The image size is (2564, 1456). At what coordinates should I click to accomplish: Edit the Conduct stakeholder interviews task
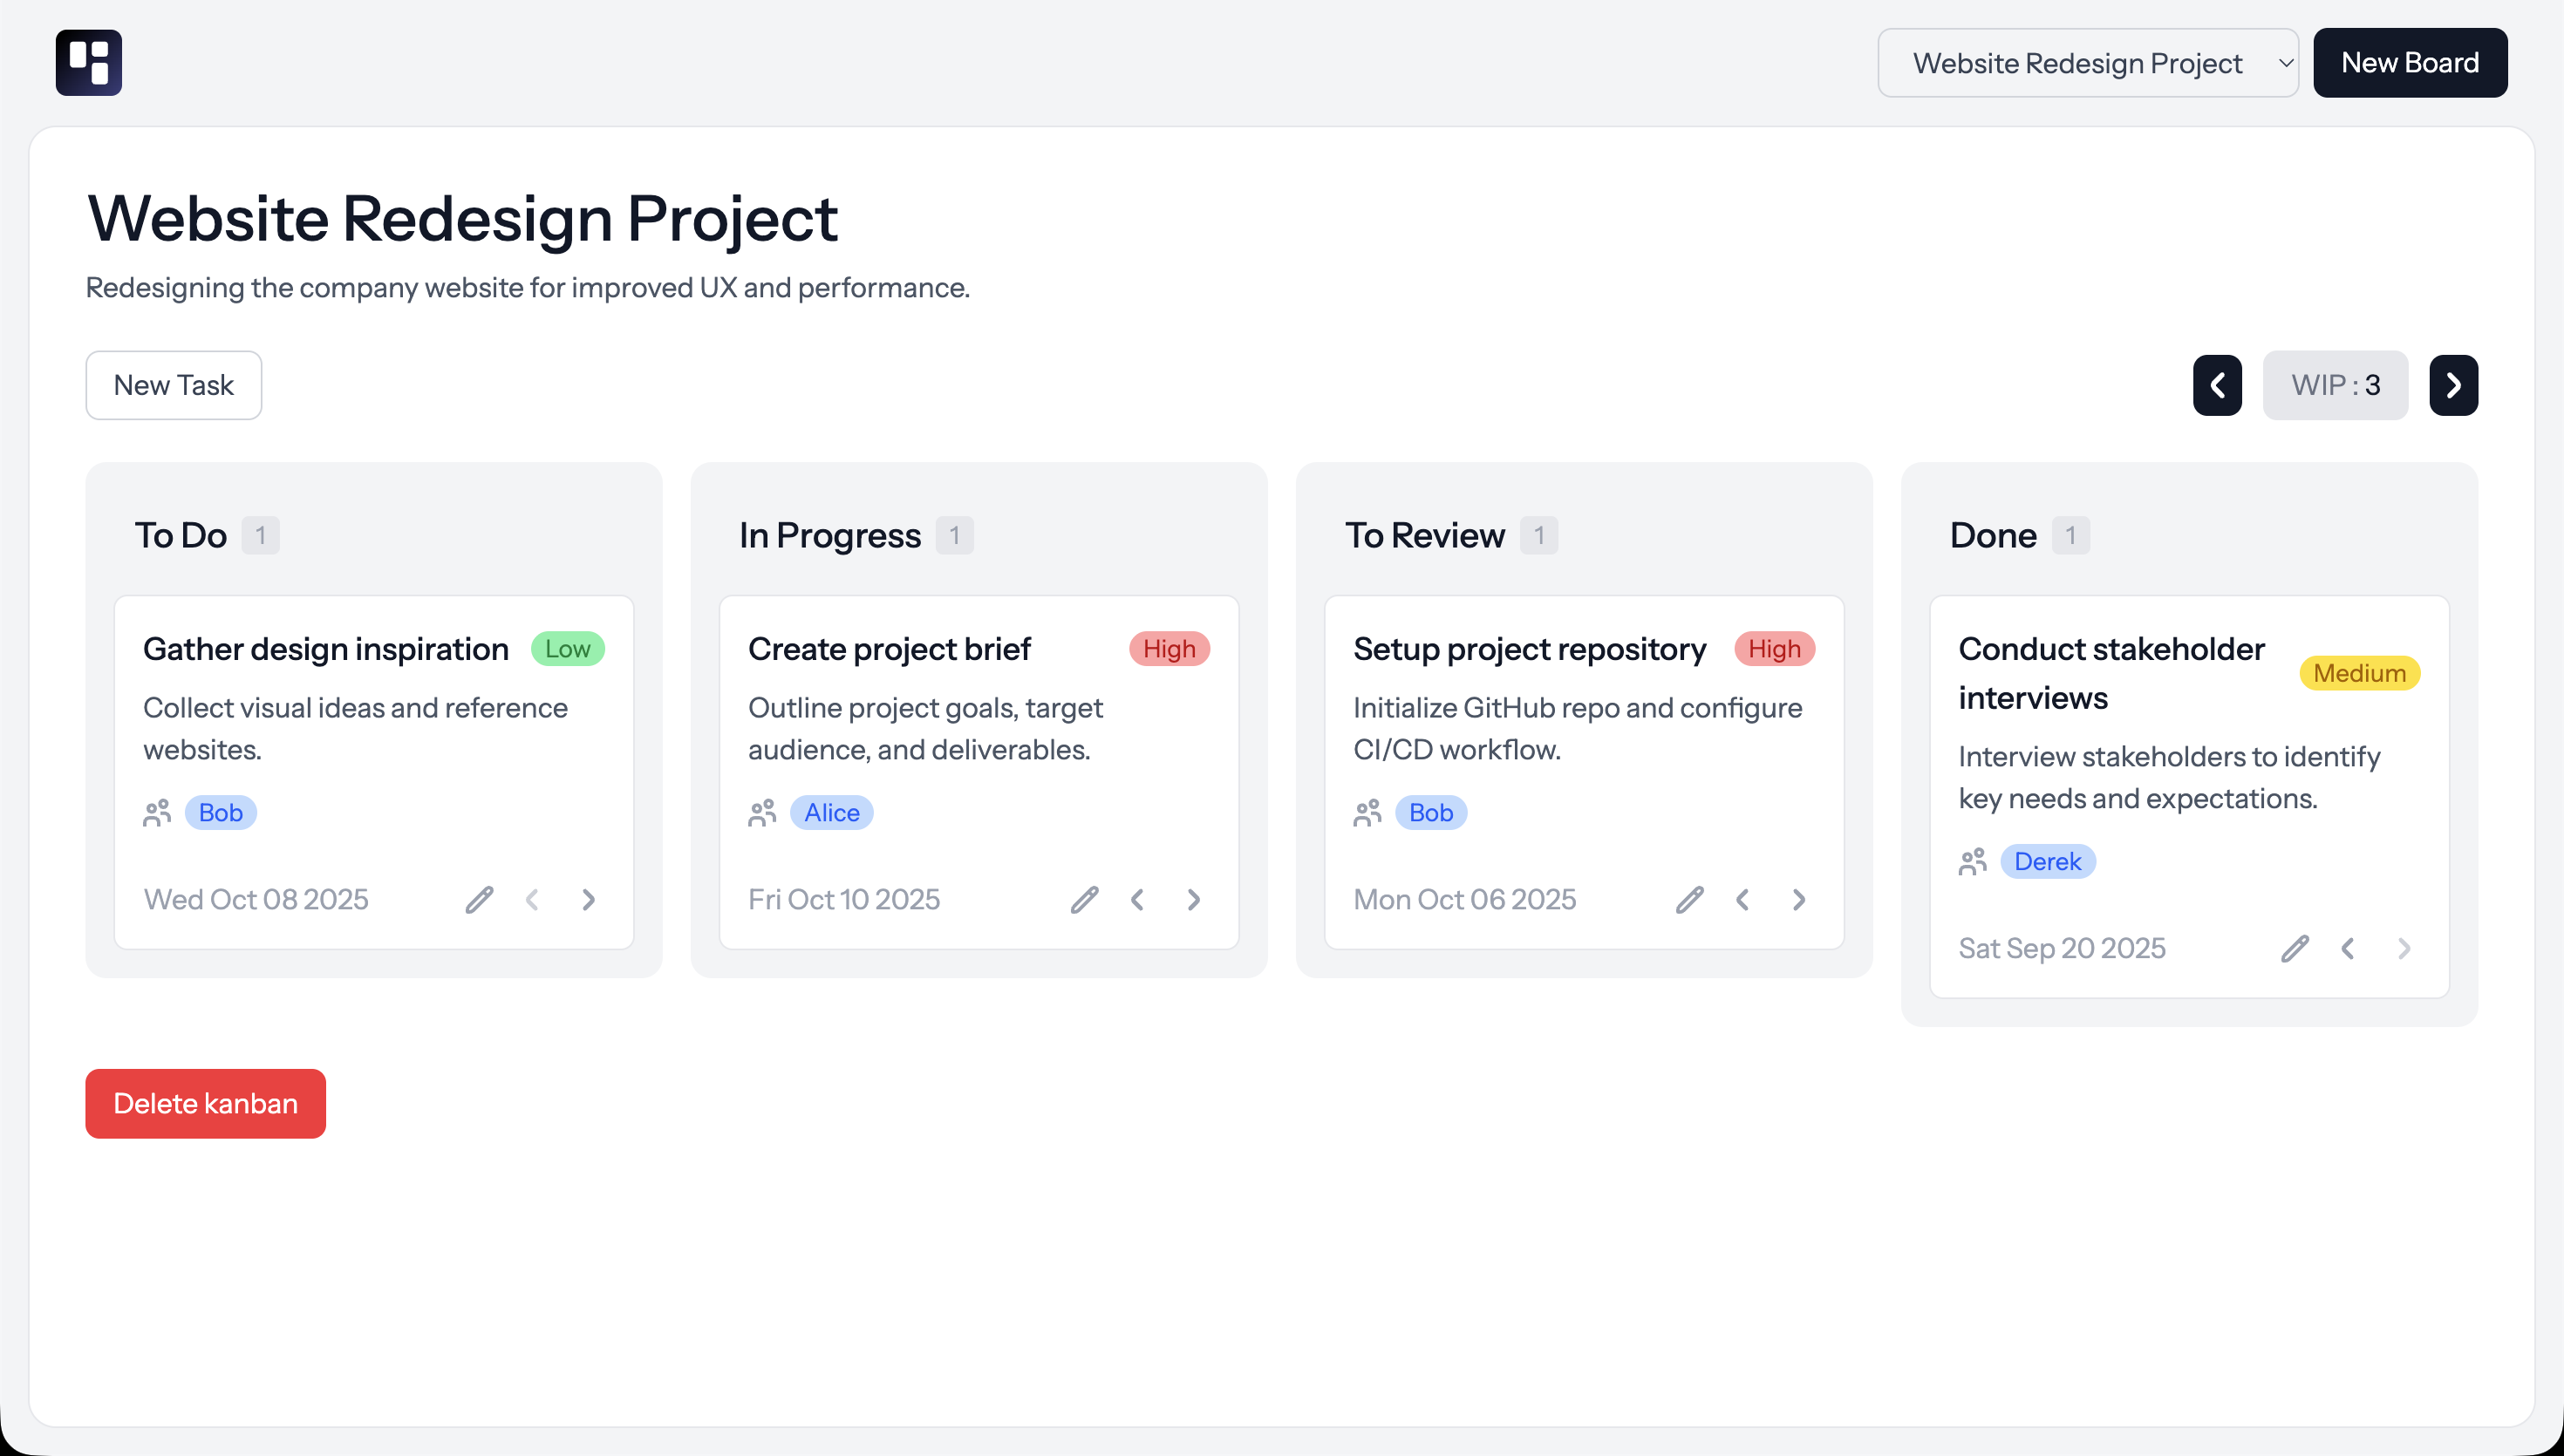pos(2294,948)
